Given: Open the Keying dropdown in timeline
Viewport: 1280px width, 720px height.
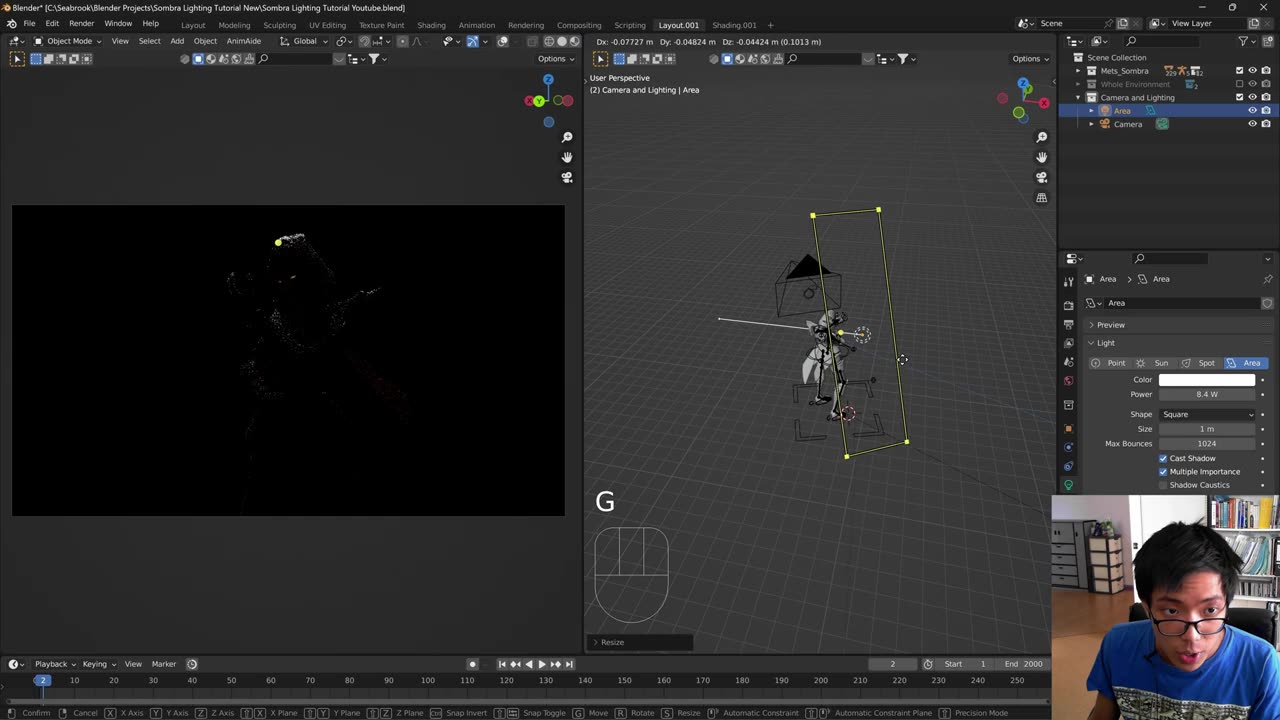Looking at the screenshot, I should (98, 664).
